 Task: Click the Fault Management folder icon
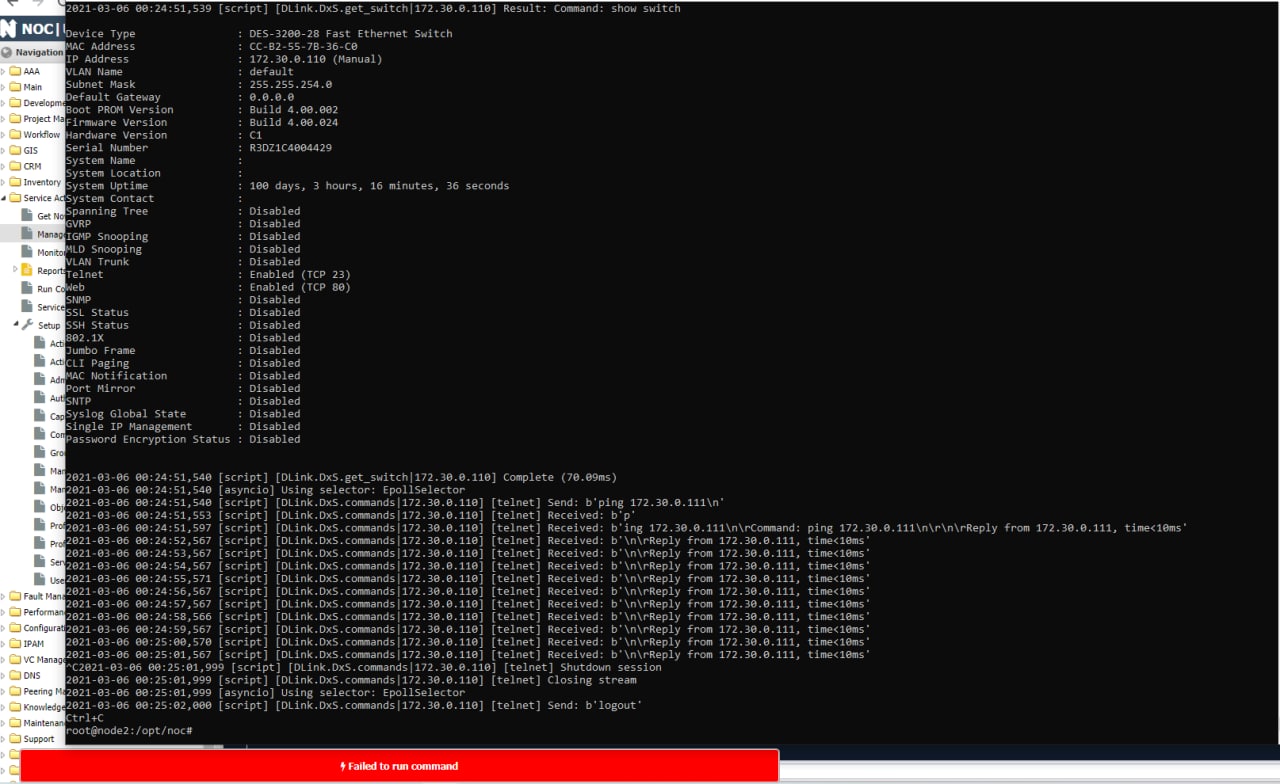point(15,596)
